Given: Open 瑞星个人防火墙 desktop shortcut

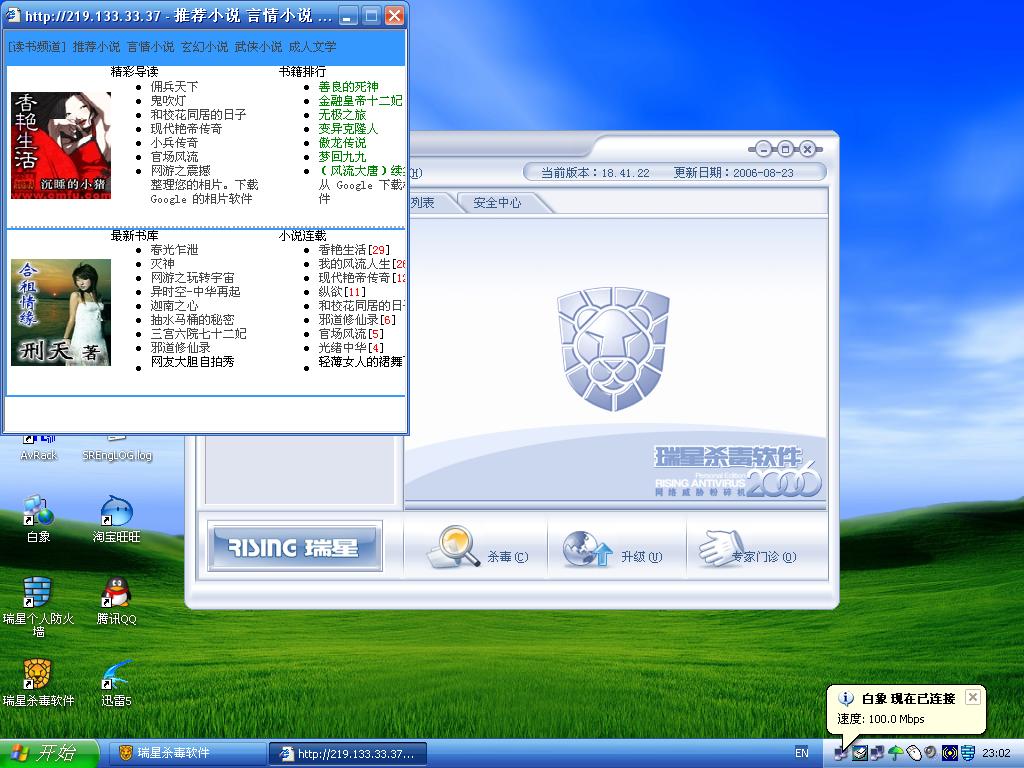Looking at the screenshot, I should pyautogui.click(x=39, y=607).
